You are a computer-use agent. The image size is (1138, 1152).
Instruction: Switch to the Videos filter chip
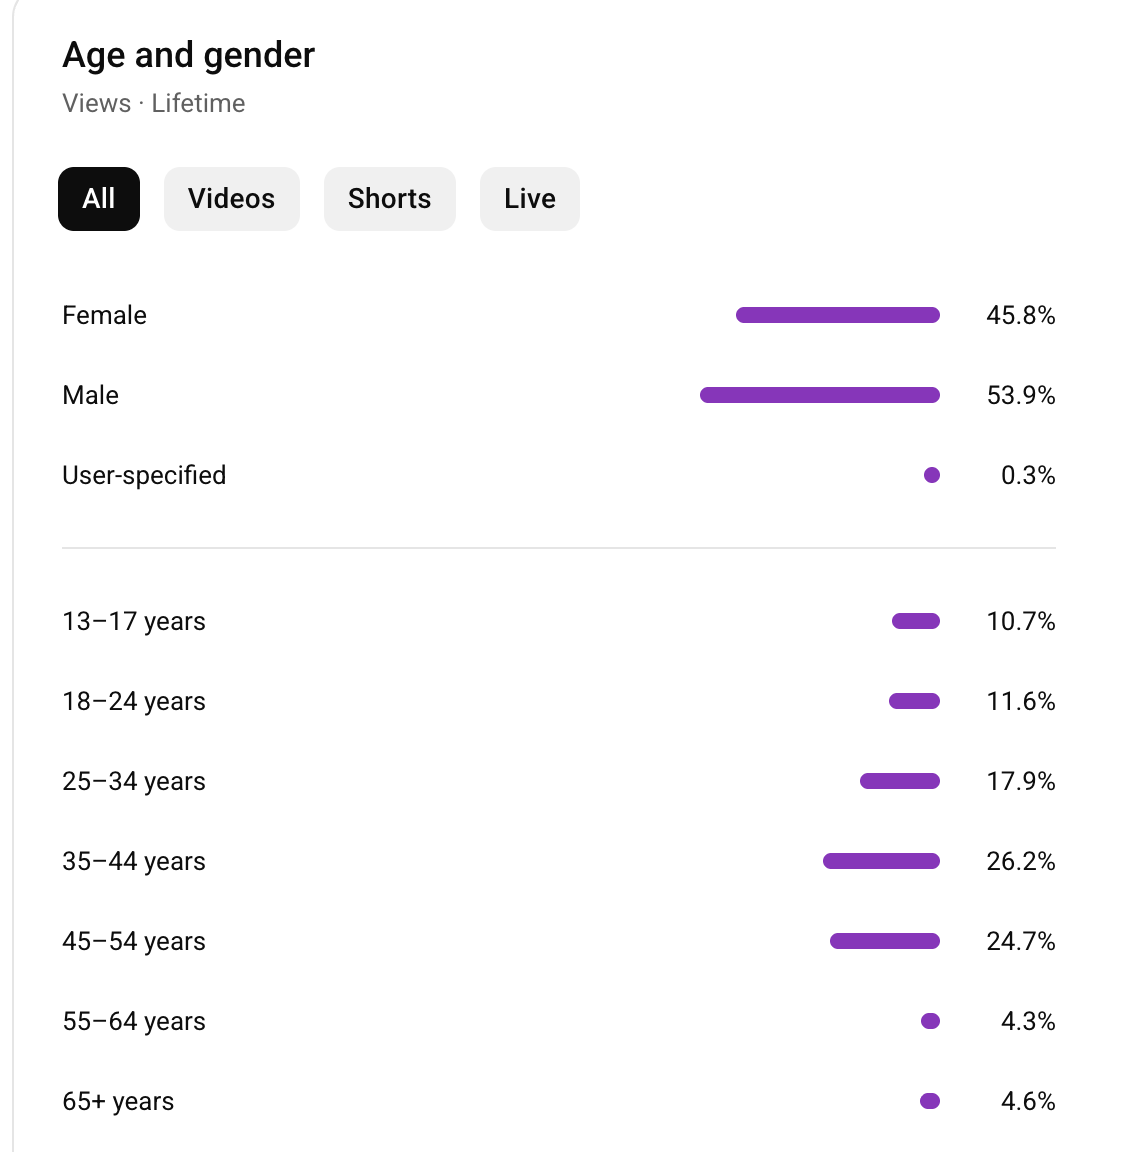pos(231,199)
